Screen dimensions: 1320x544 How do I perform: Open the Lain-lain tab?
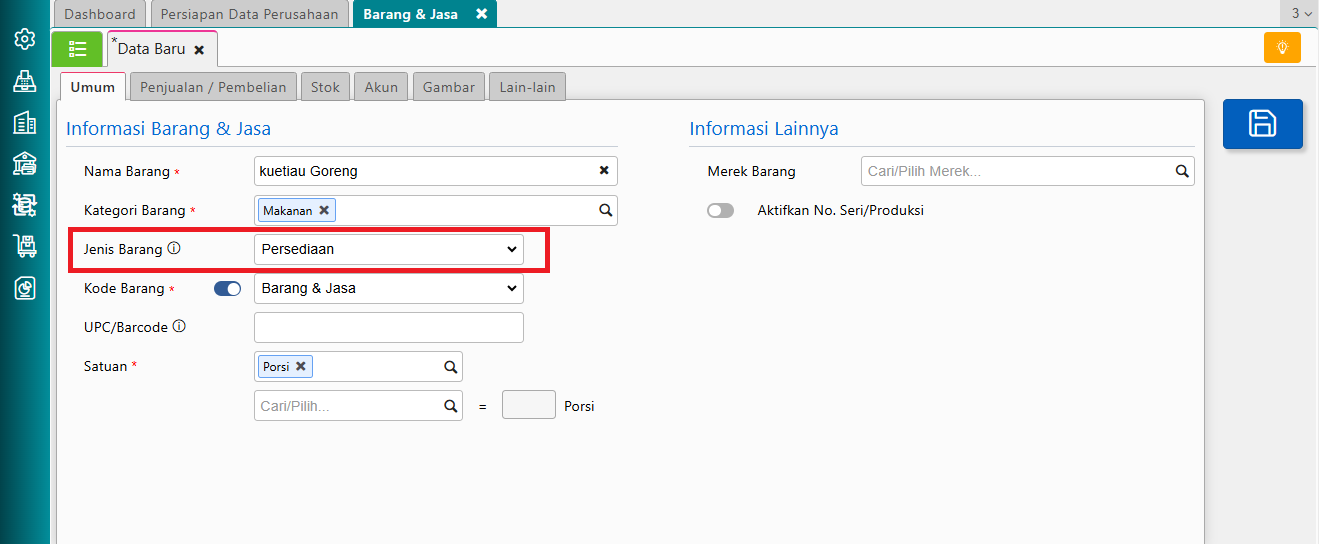point(527,87)
